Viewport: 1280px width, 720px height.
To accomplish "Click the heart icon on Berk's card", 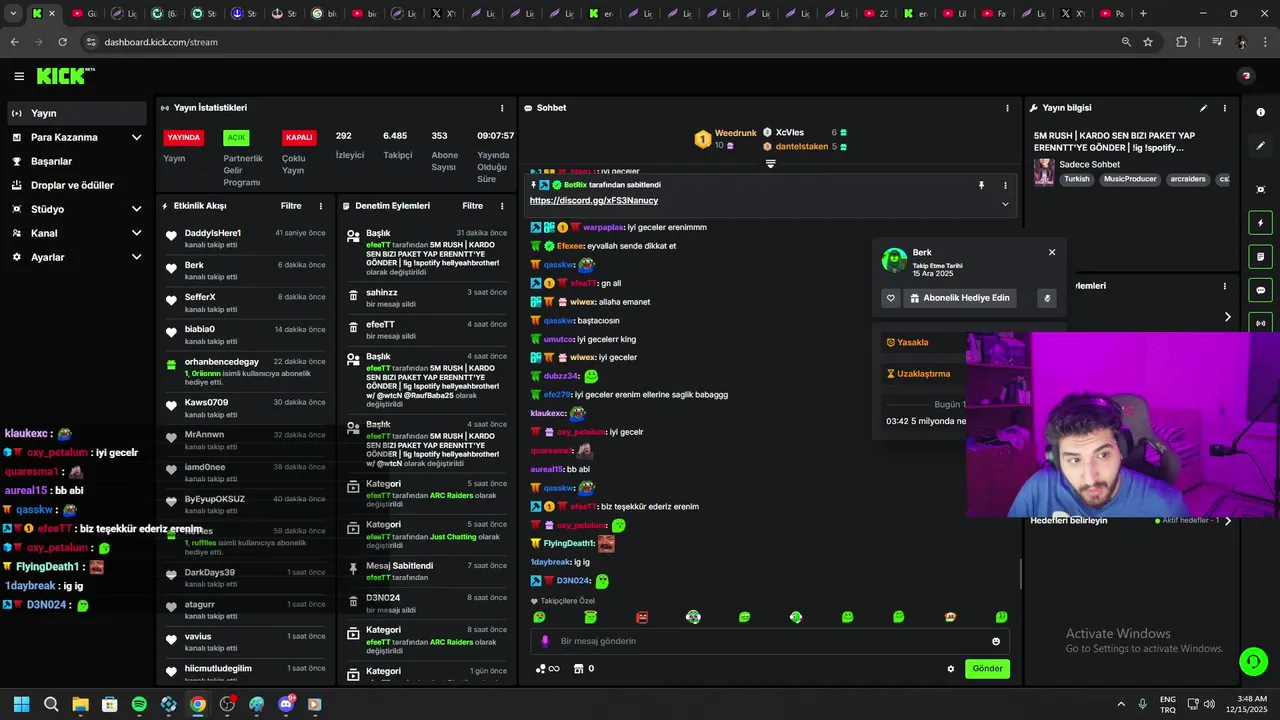I will [891, 298].
